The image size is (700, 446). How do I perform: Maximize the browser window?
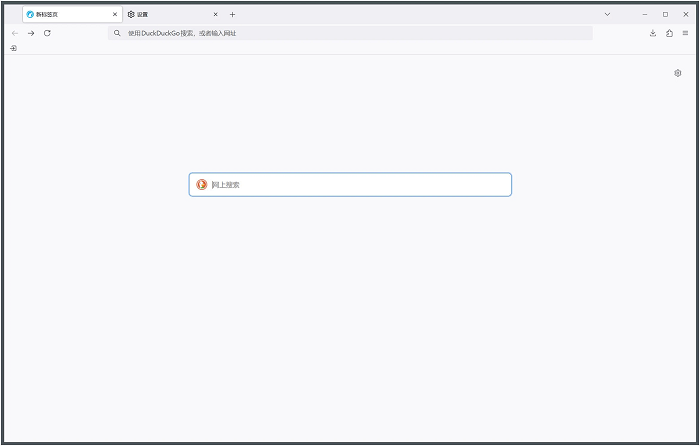(x=665, y=14)
